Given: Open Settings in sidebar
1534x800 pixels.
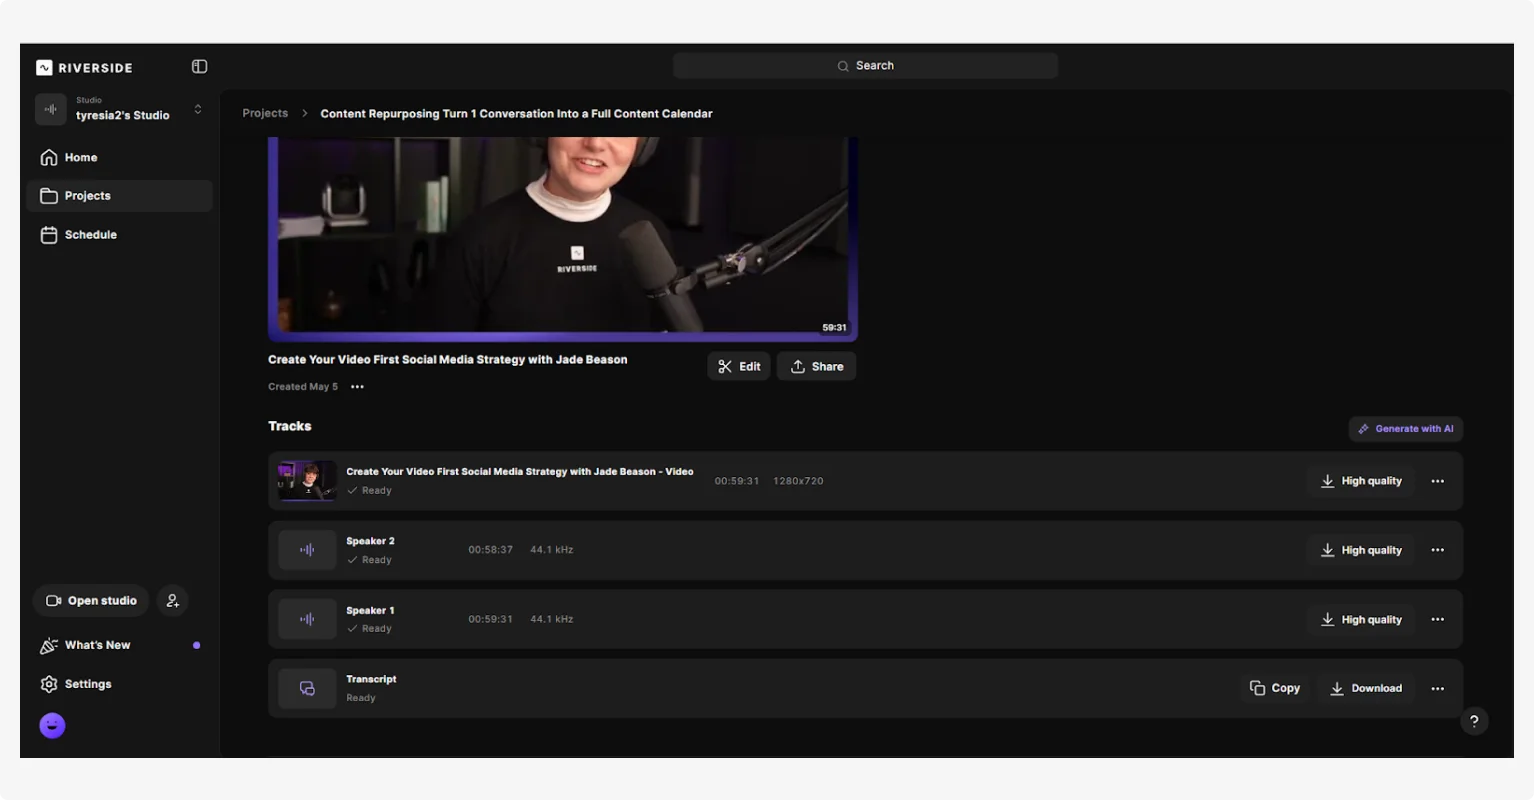Looking at the screenshot, I should tap(120, 684).
